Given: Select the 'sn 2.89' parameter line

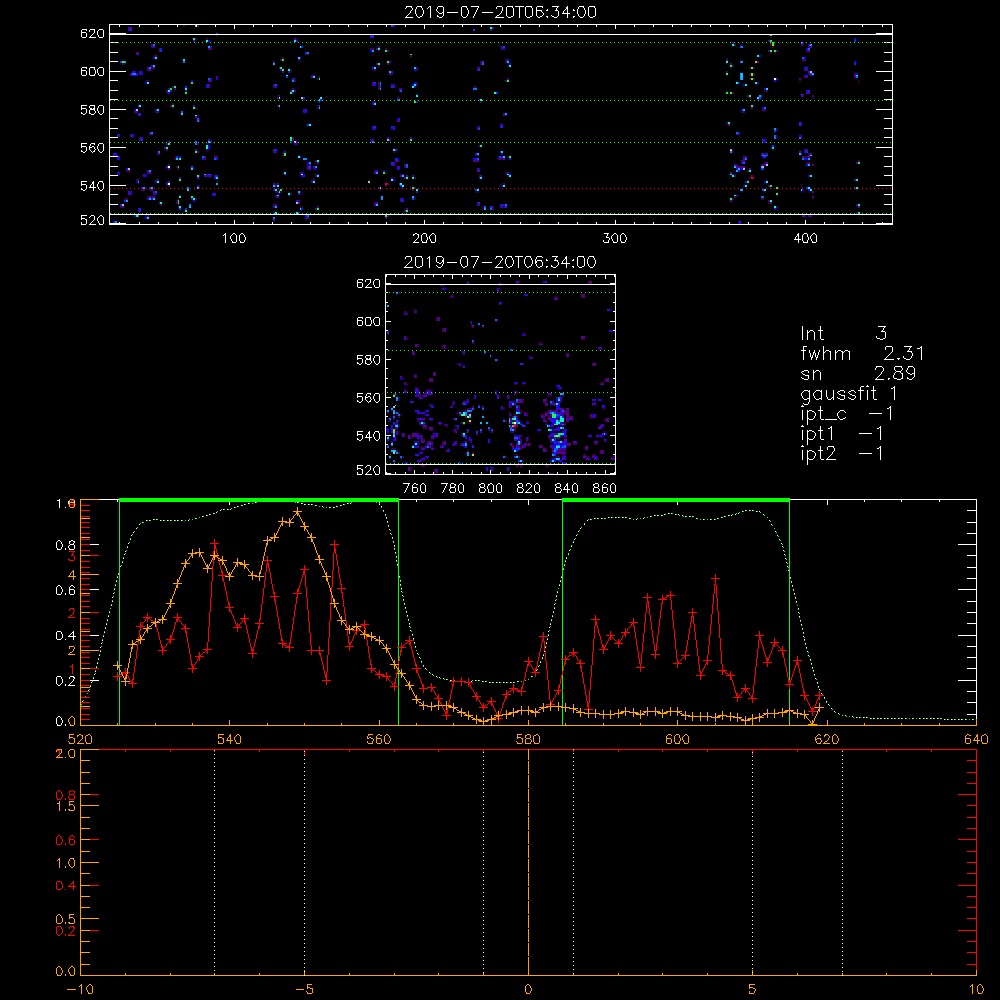Looking at the screenshot, I should coord(858,373).
